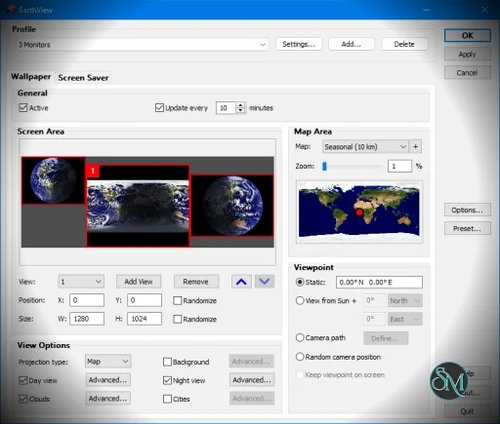
Task: Click the Add View button
Action: (x=139, y=282)
